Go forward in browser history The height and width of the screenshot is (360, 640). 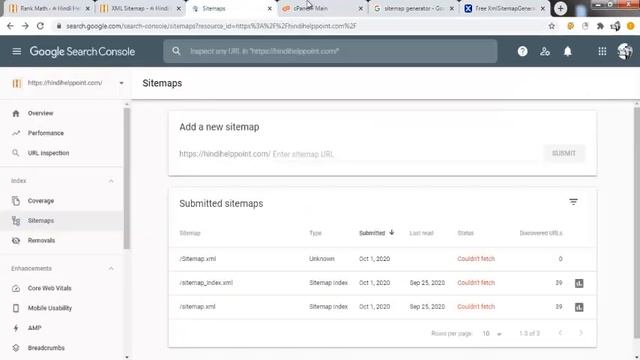[x=25, y=26]
